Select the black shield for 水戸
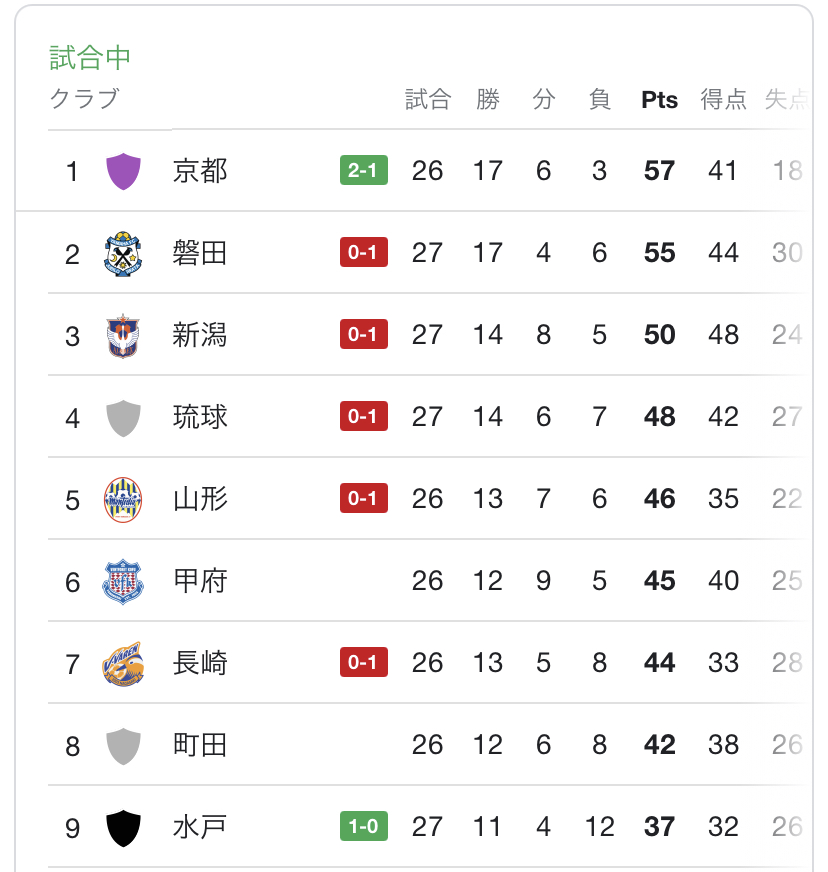Viewport: 828px width, 872px height. coord(123,828)
